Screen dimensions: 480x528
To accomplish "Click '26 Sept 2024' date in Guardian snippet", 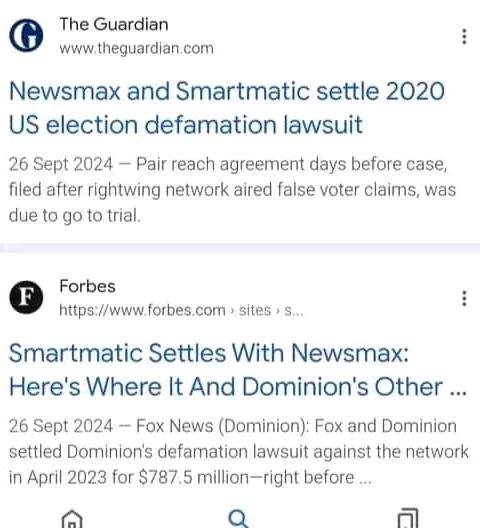I will (61, 164).
